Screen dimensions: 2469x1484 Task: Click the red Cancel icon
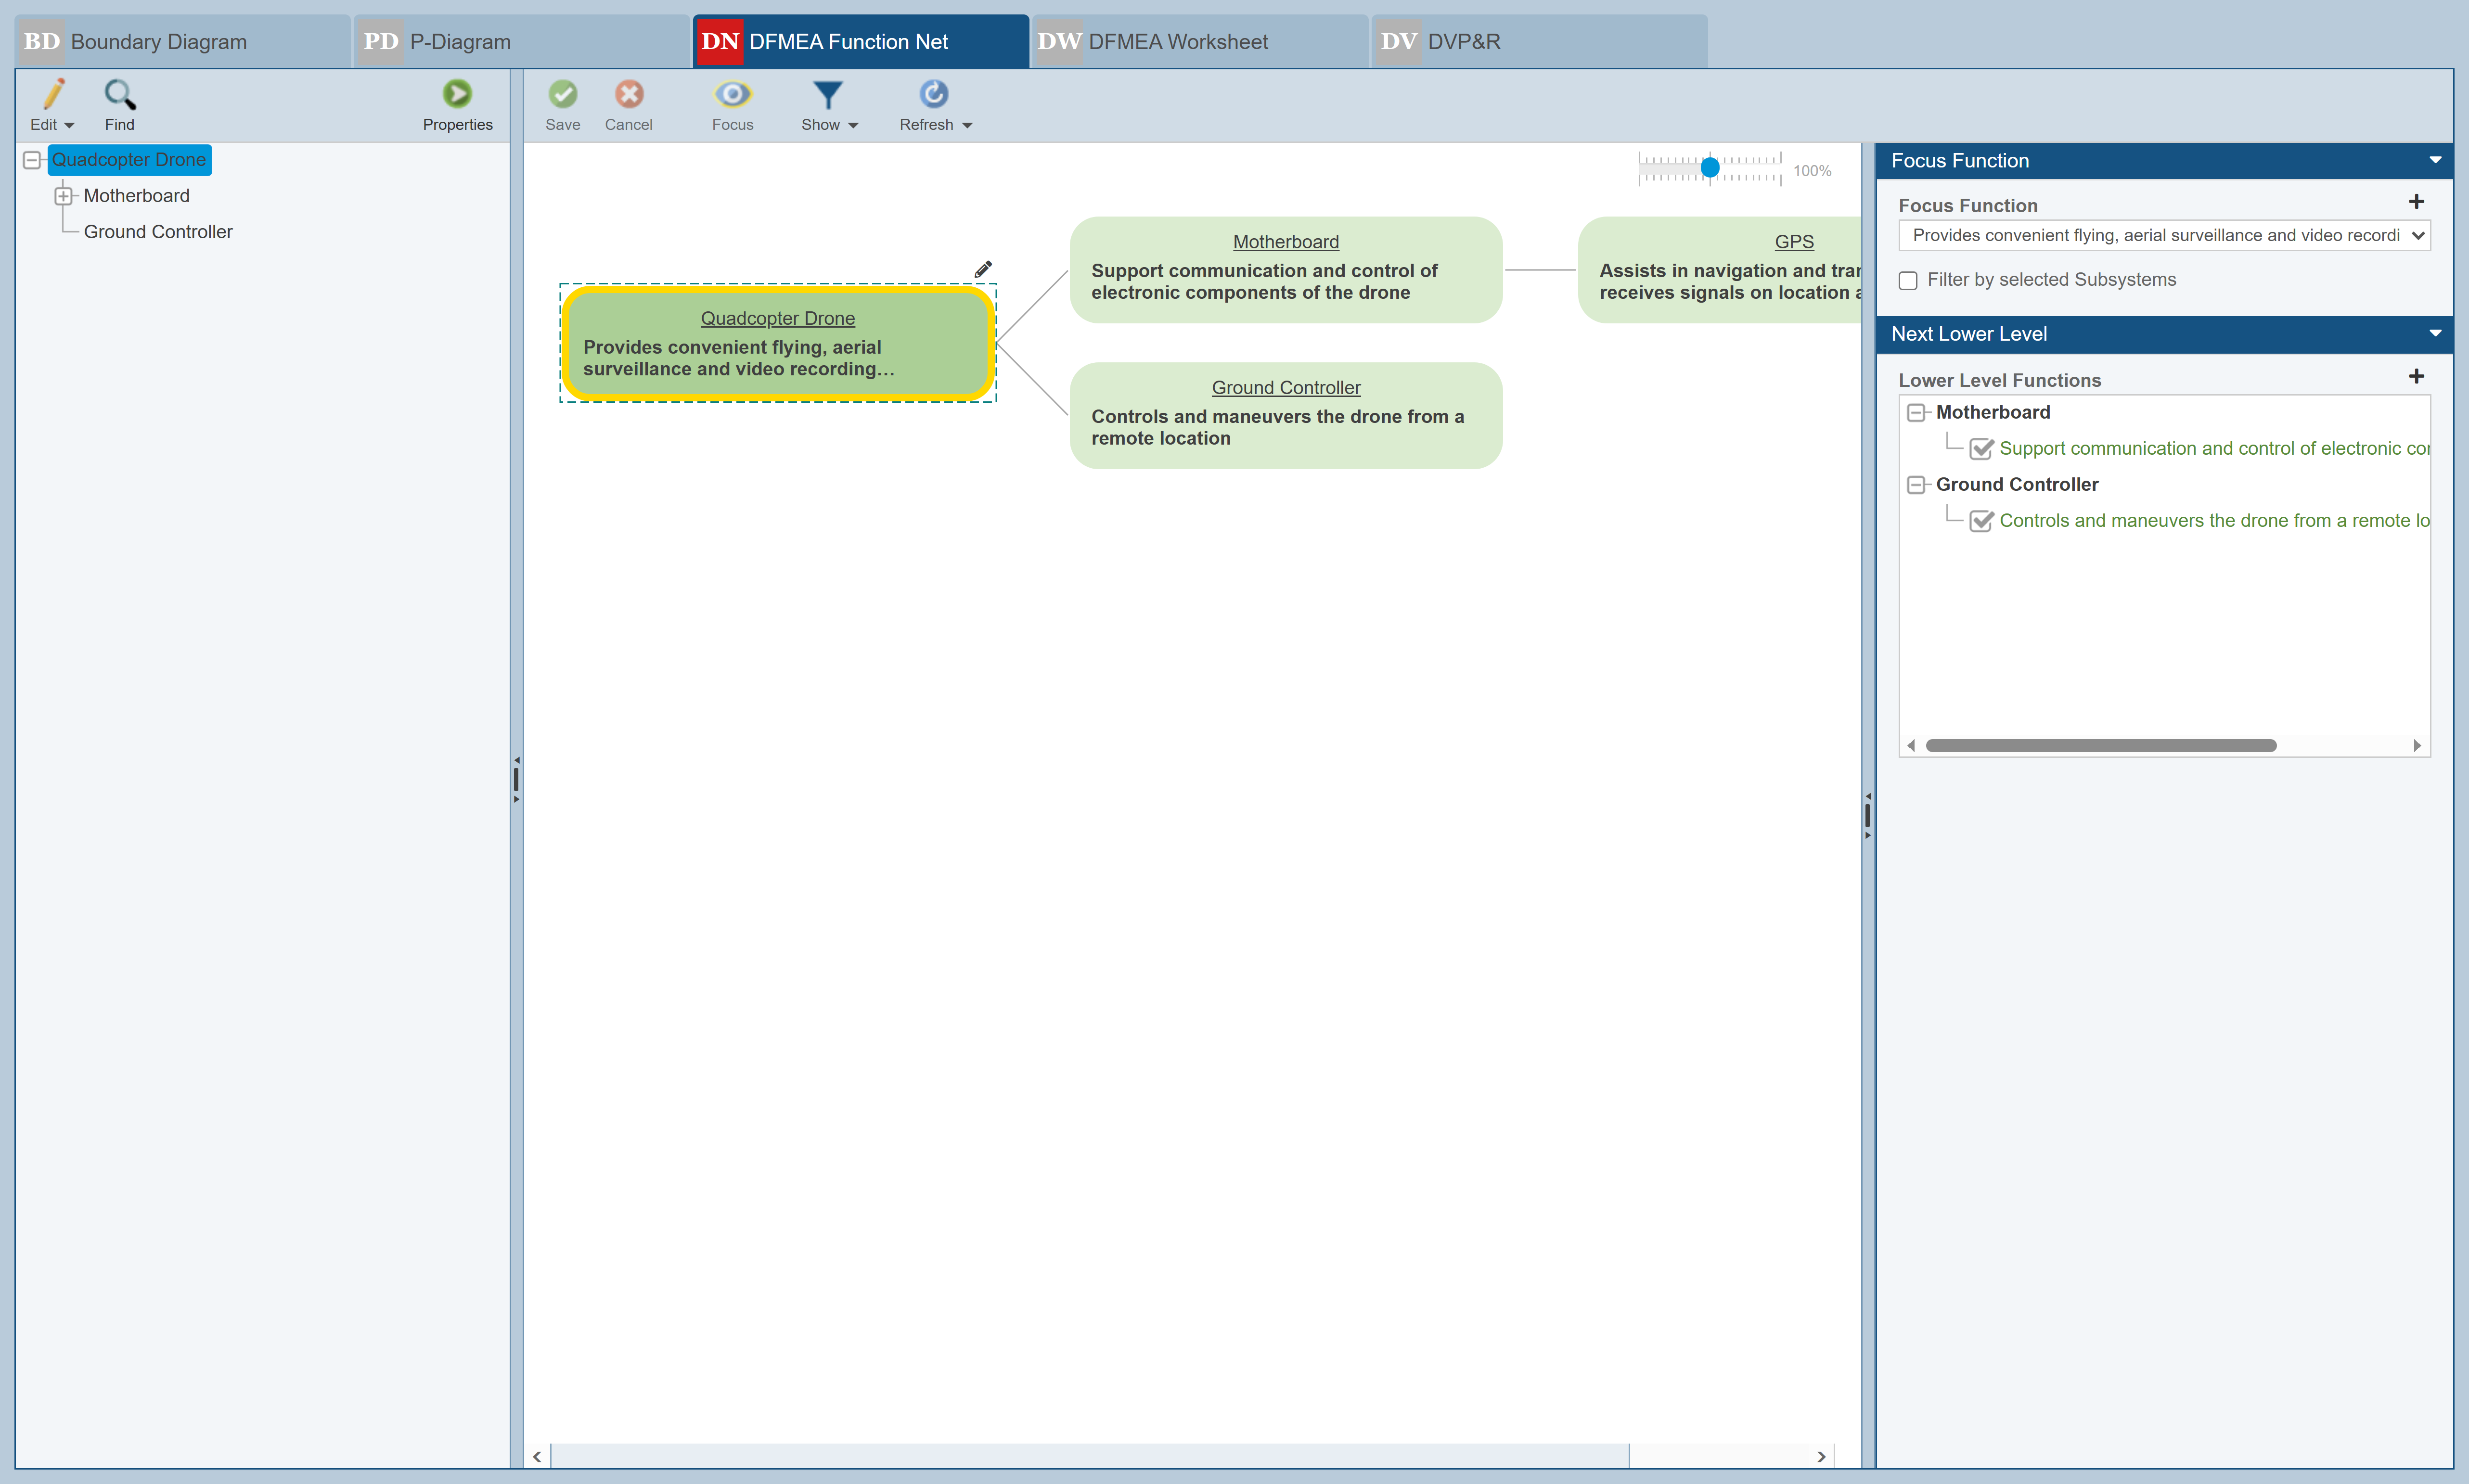(x=628, y=95)
